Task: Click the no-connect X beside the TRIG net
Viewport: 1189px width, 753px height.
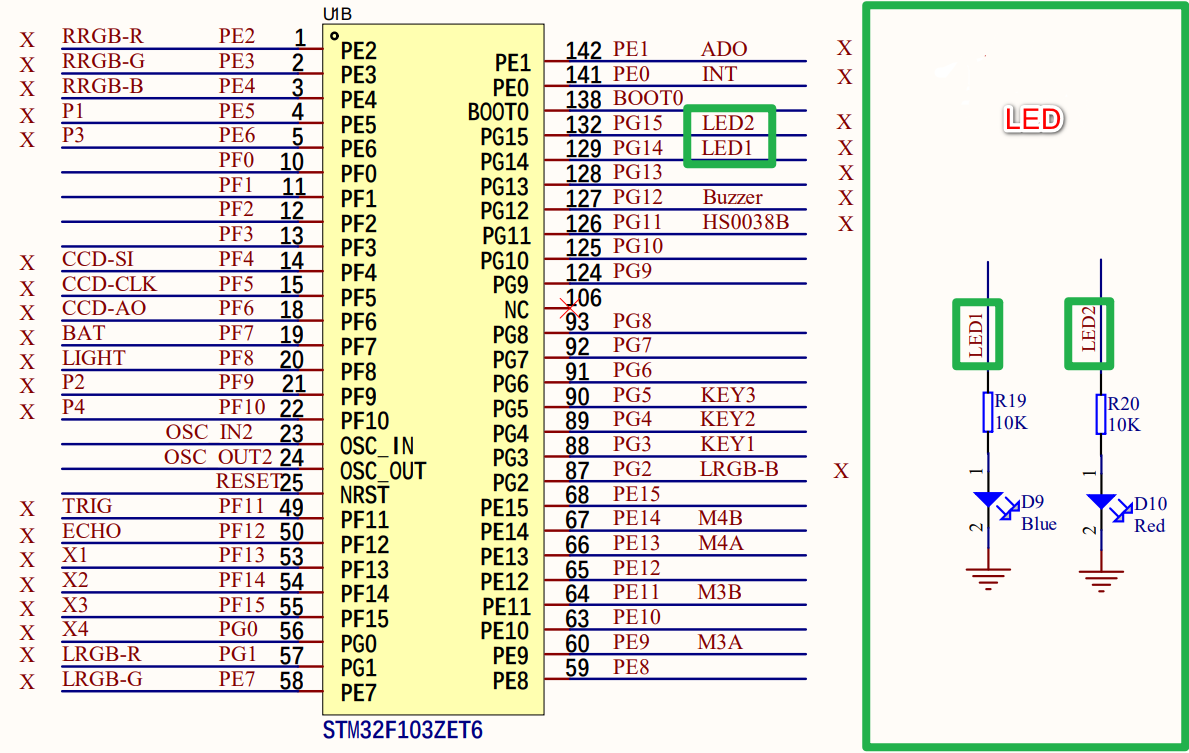Action: tap(27, 509)
